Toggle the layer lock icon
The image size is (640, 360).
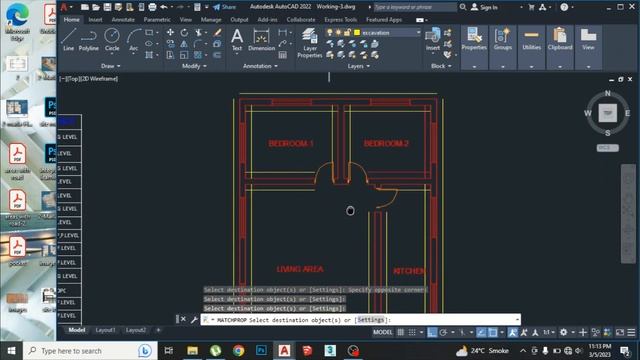[x=347, y=32]
